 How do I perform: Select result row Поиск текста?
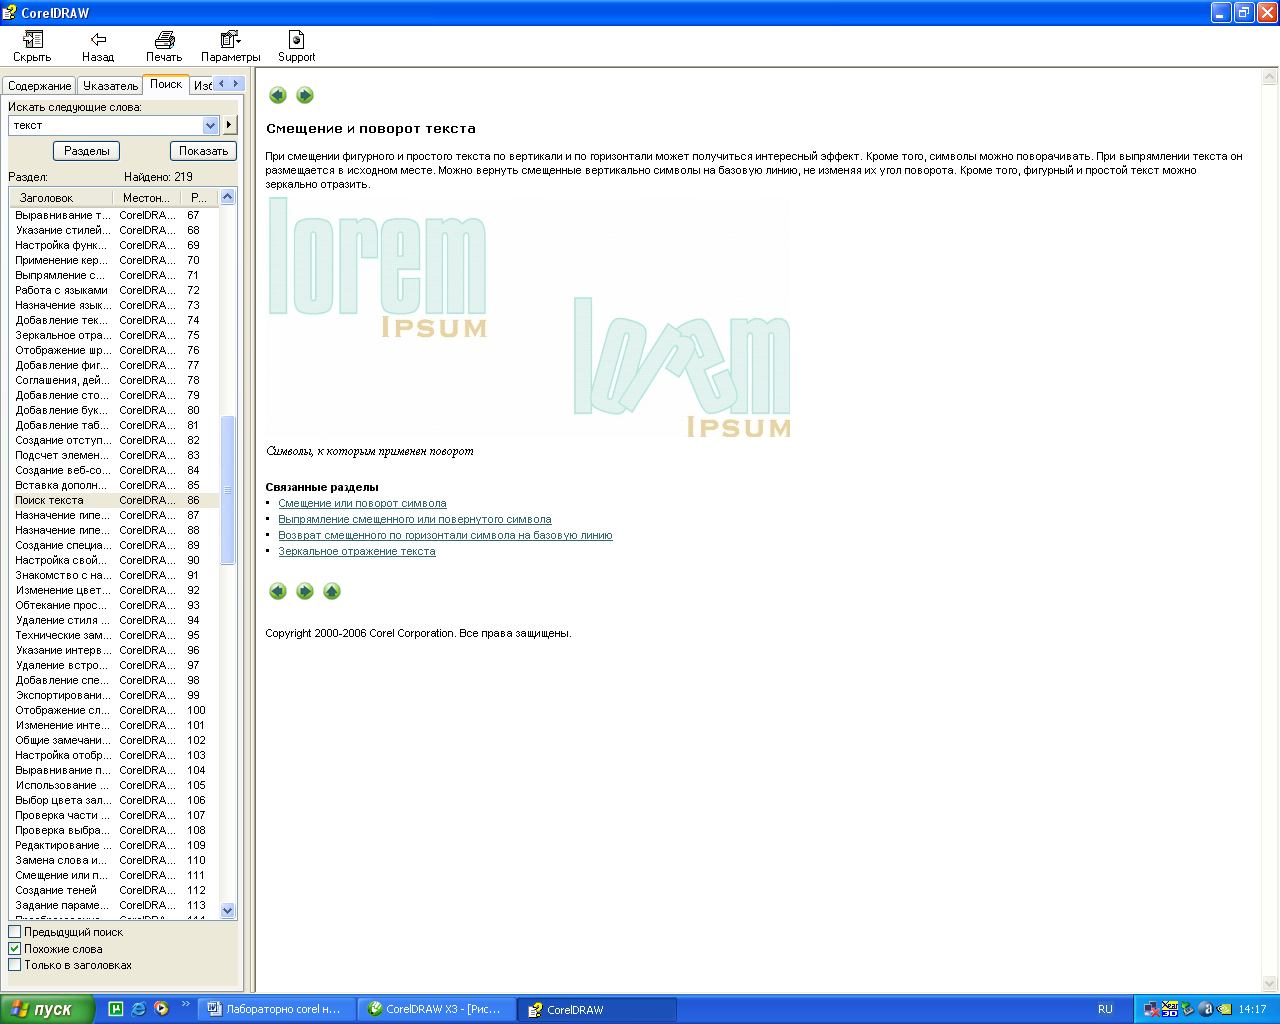tap(114, 500)
